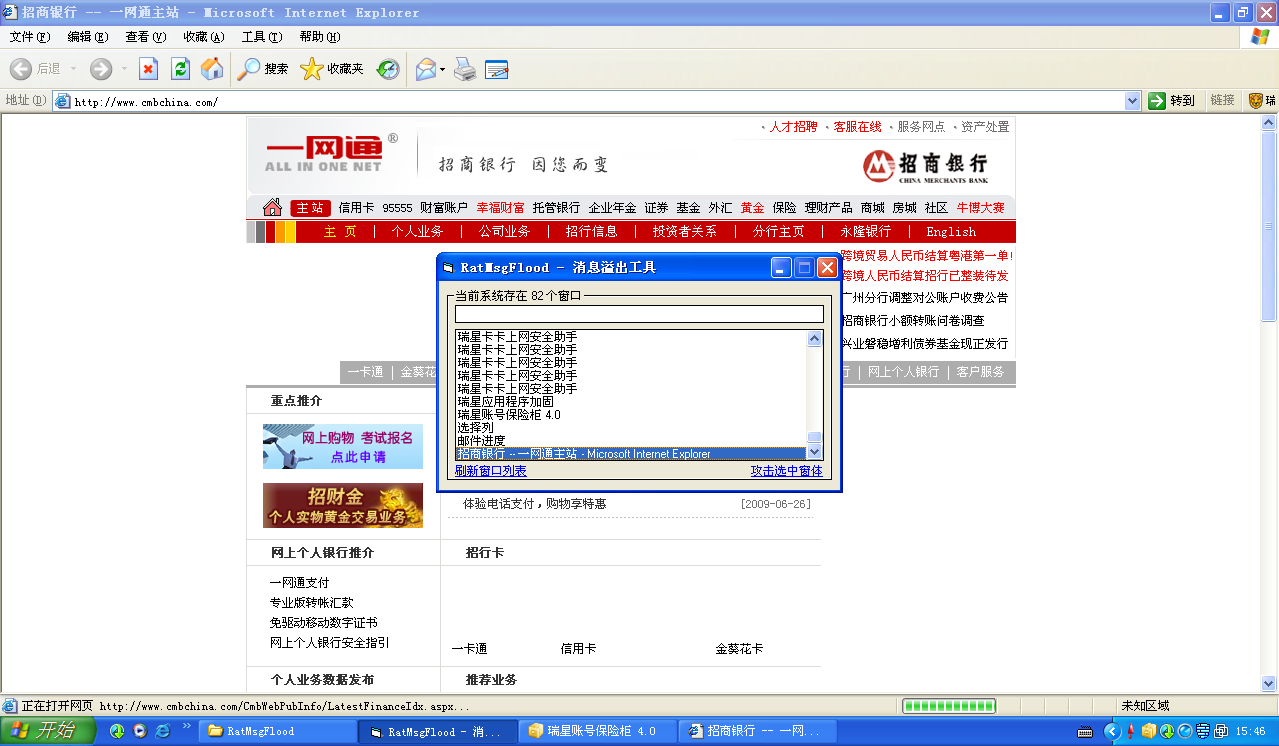Viewport: 1279px width, 746px height.
Task: Click the 信用卡 link in the top nav
Action: tap(356, 208)
